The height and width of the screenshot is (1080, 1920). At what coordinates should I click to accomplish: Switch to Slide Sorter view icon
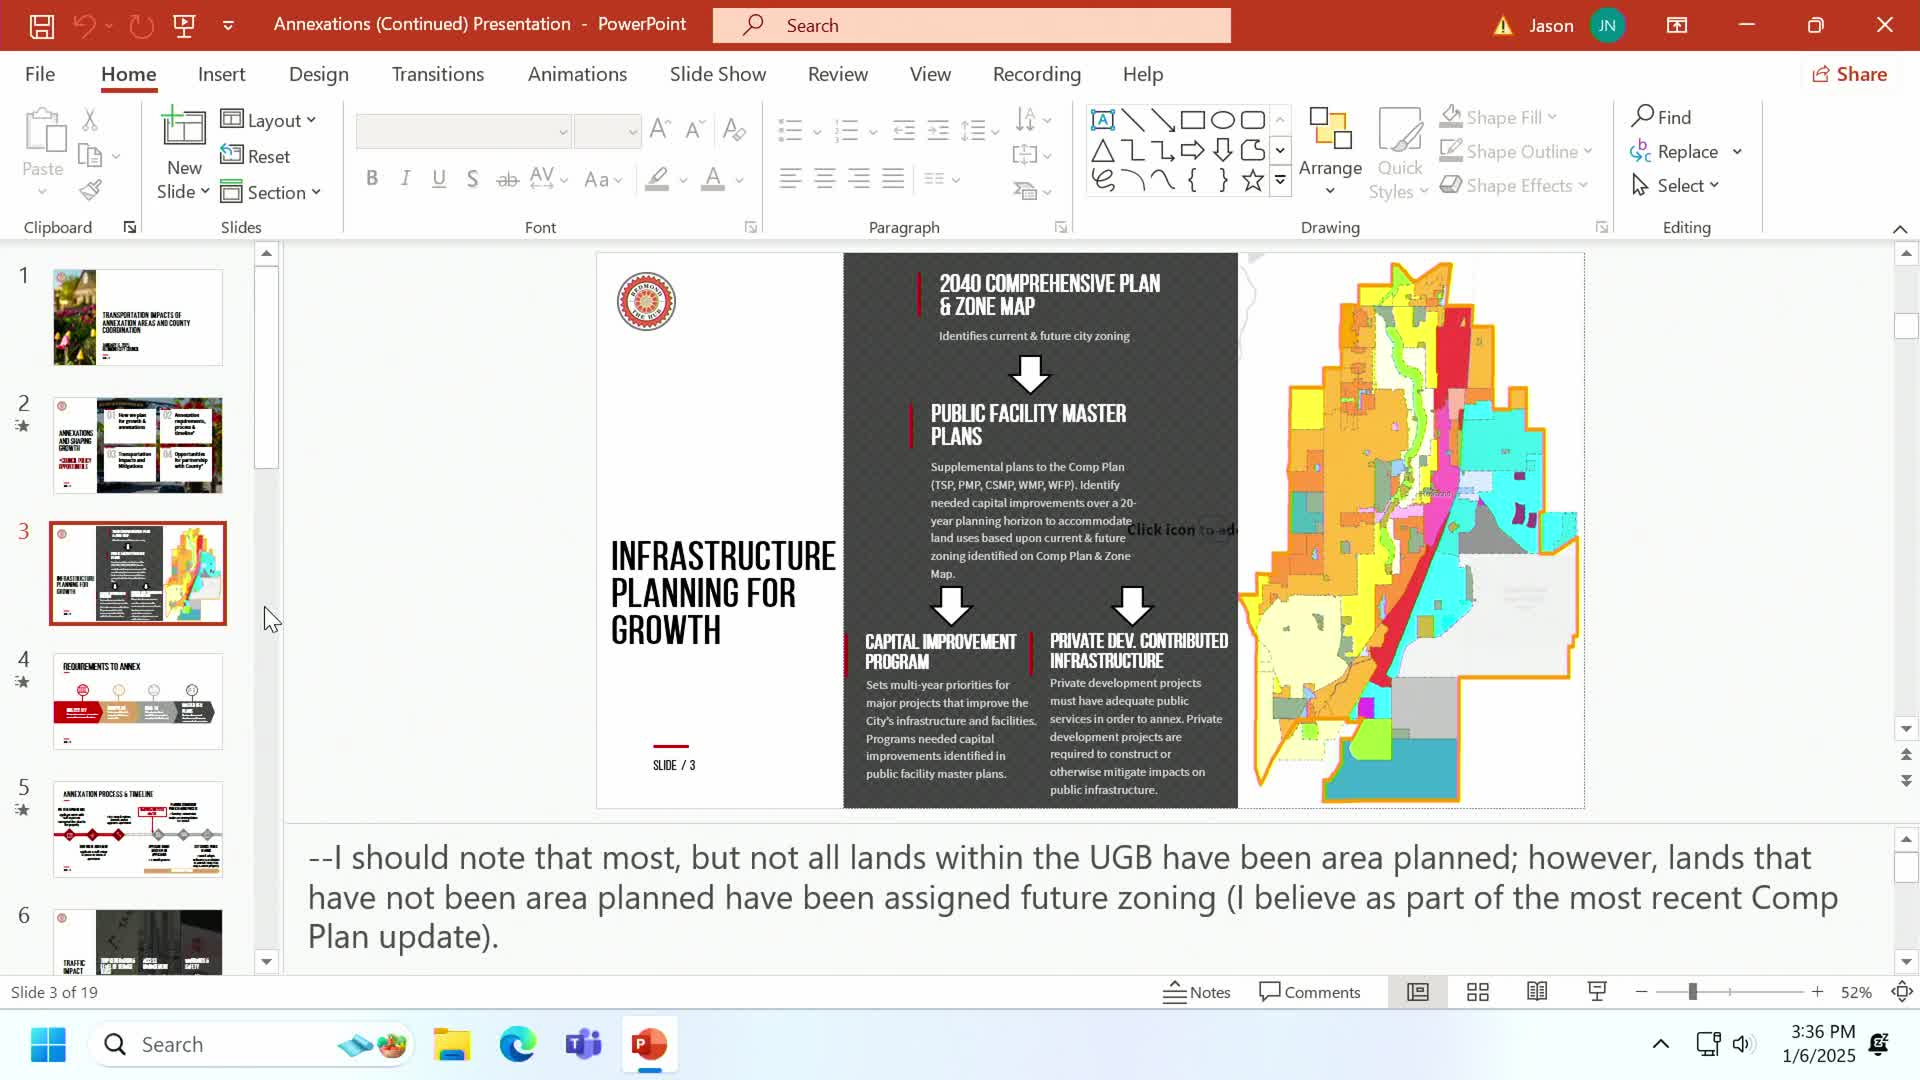(1477, 992)
